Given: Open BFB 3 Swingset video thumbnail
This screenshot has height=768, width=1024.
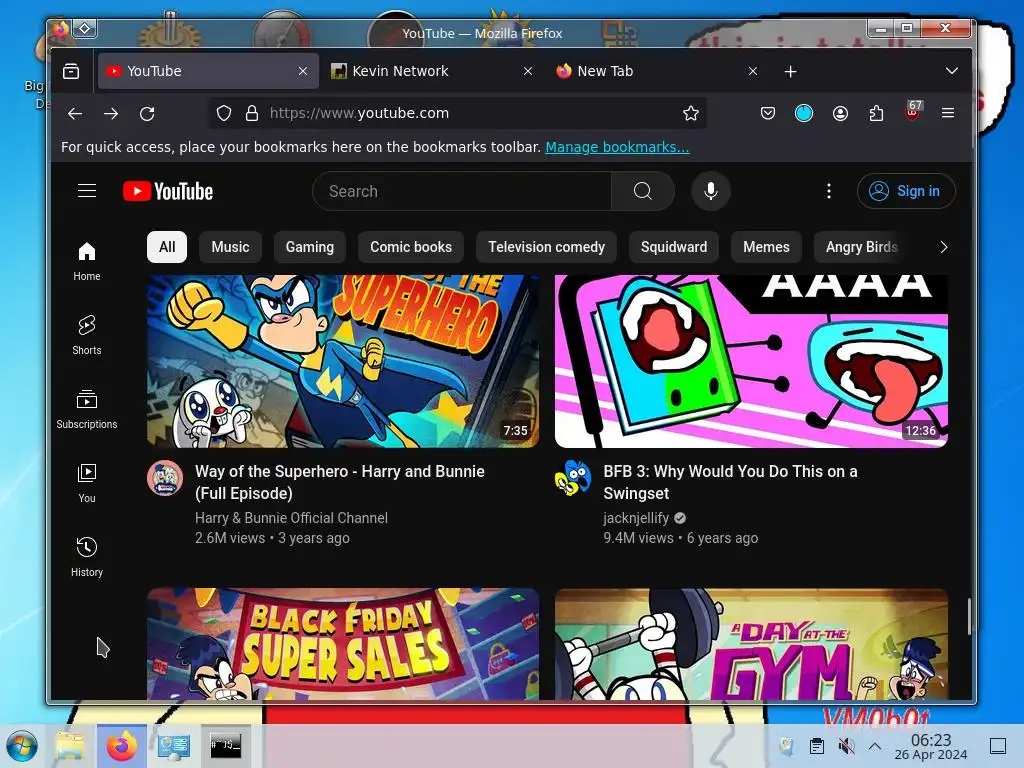Looking at the screenshot, I should click(751, 361).
